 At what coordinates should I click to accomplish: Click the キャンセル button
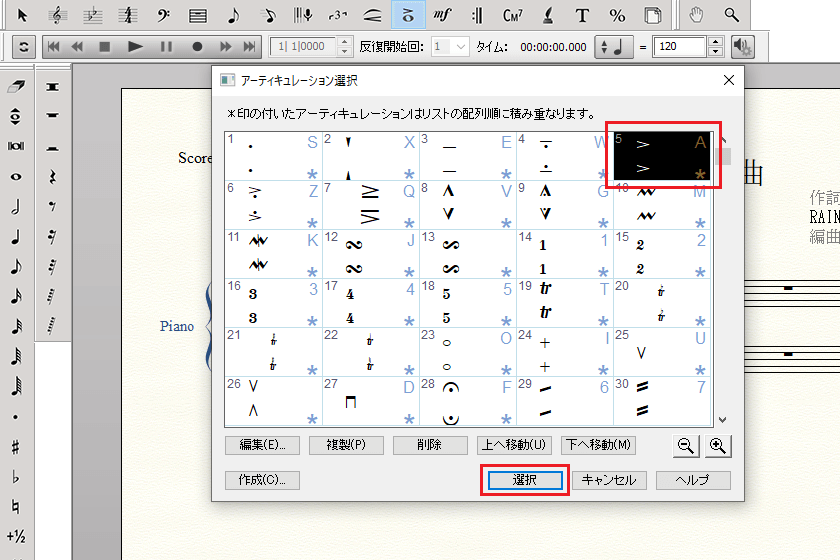click(x=608, y=480)
